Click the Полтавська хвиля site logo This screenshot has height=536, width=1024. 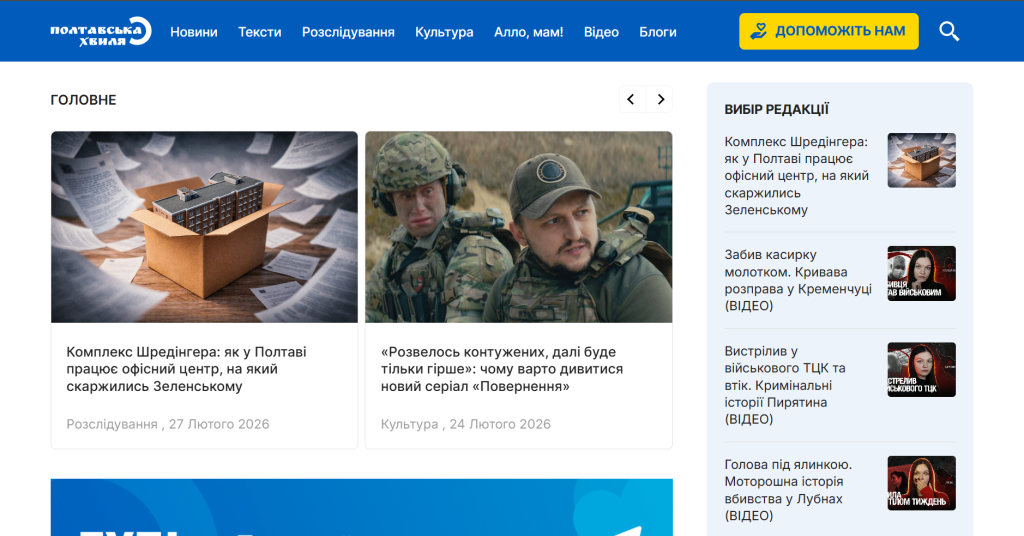(x=101, y=31)
